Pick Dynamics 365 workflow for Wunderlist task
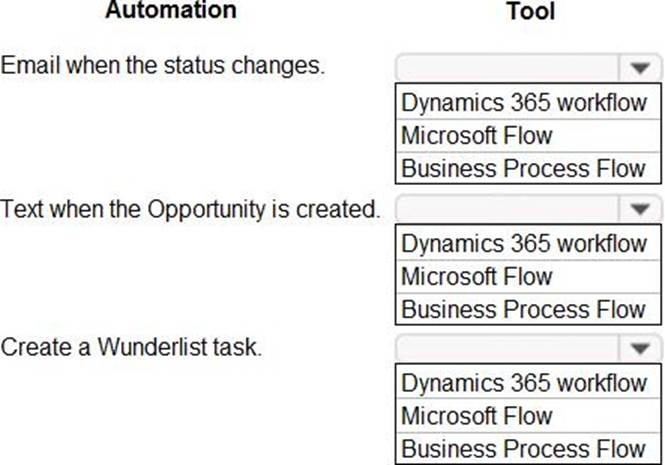The image size is (665, 465). pos(524,383)
